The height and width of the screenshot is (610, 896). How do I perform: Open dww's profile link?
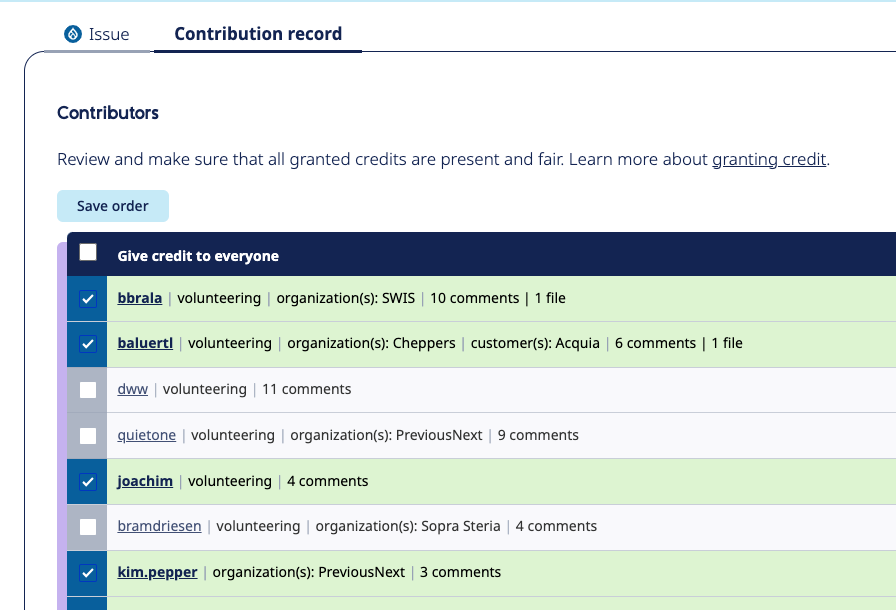(132, 389)
